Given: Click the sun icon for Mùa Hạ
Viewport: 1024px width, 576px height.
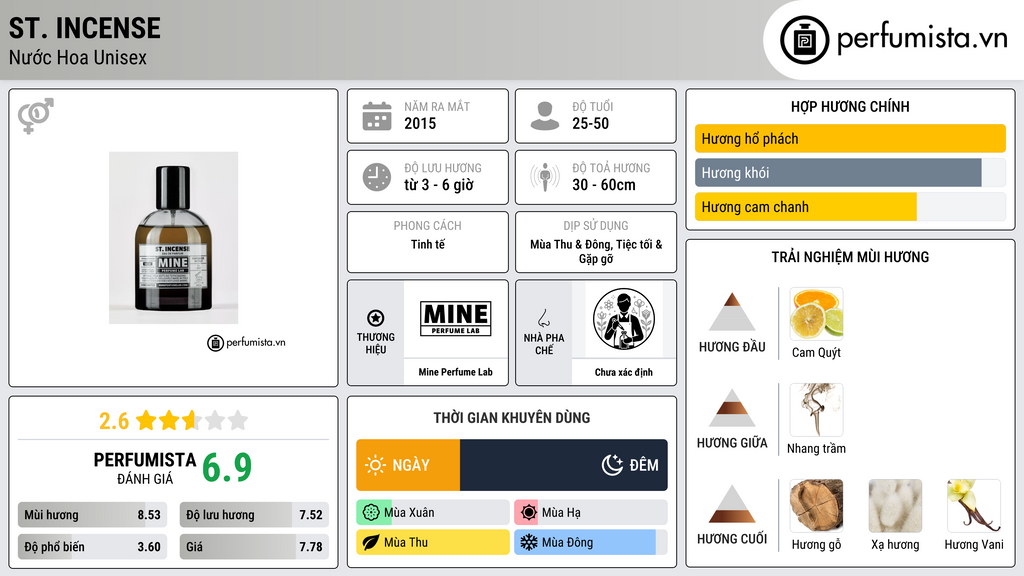Looking at the screenshot, I should [529, 513].
